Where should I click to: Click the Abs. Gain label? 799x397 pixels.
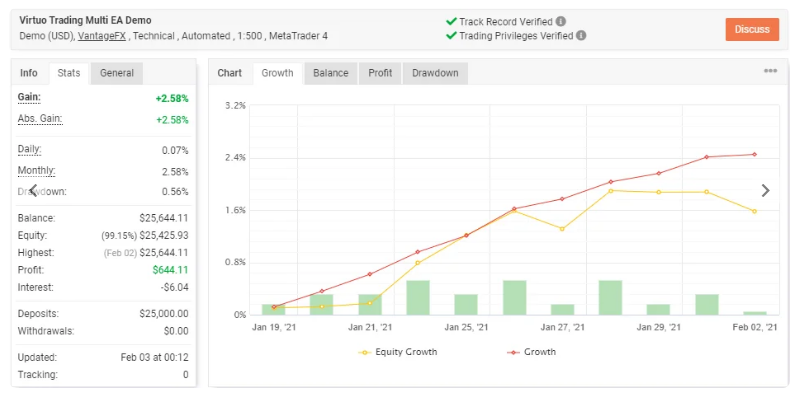(x=40, y=119)
